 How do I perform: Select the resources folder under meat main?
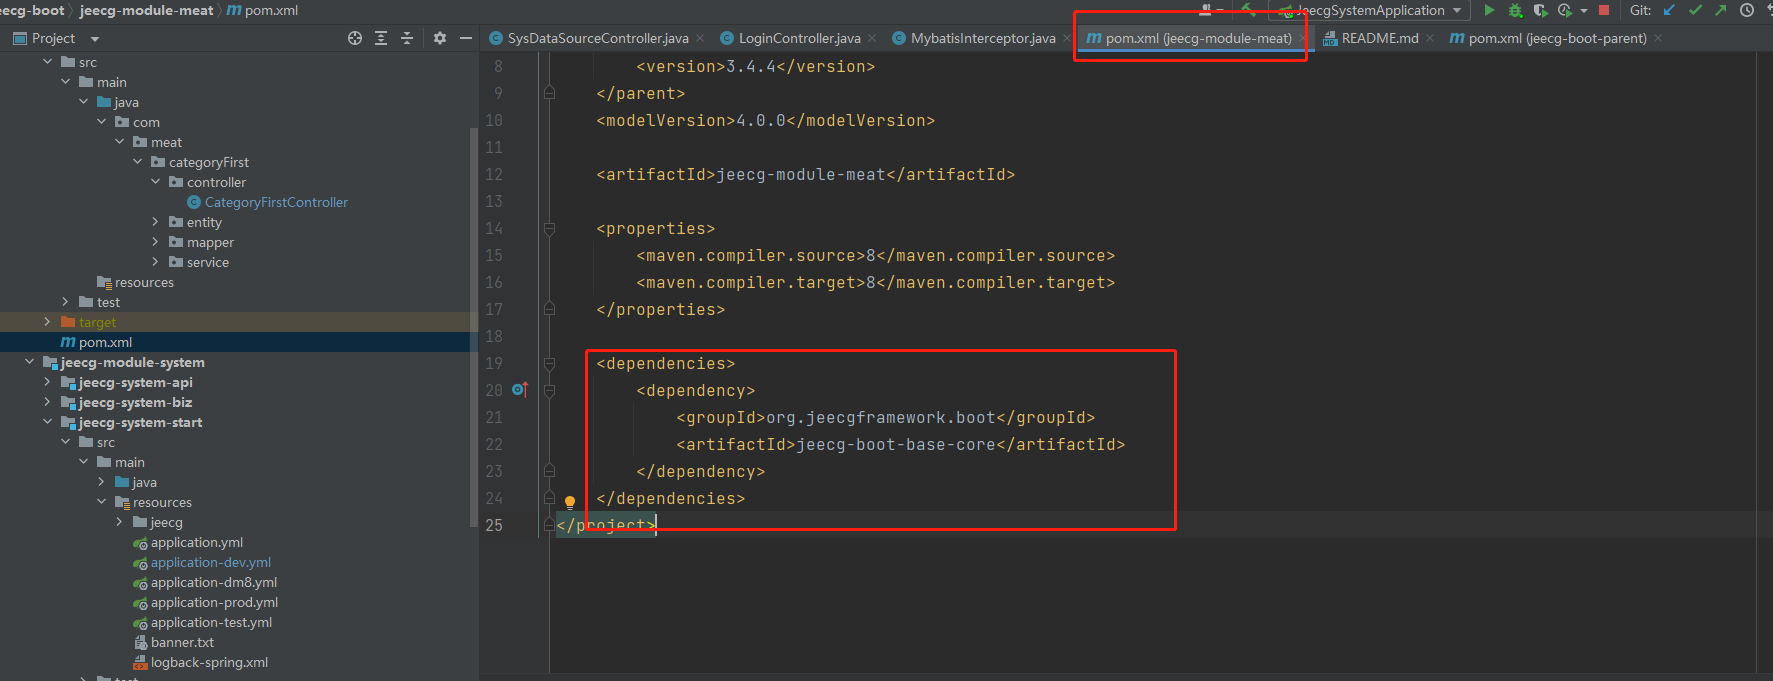tap(144, 282)
